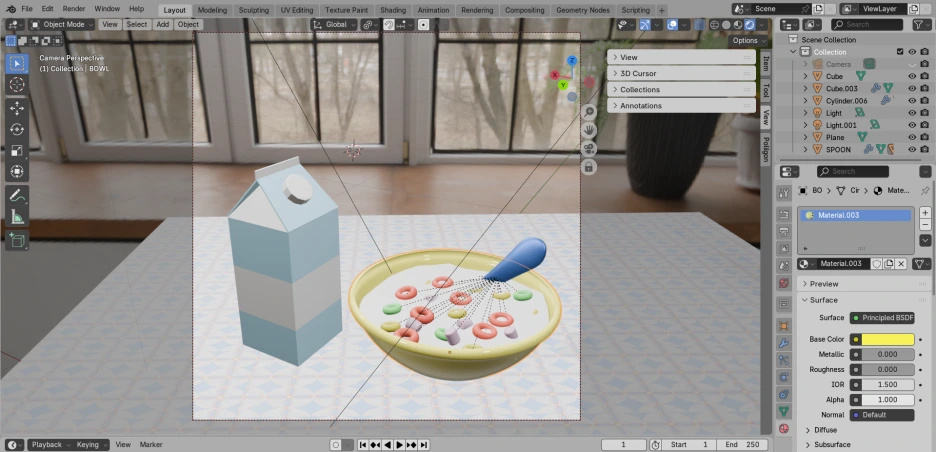The width and height of the screenshot is (936, 452).
Task: Toggle show overlays button
Action: coord(672,24)
